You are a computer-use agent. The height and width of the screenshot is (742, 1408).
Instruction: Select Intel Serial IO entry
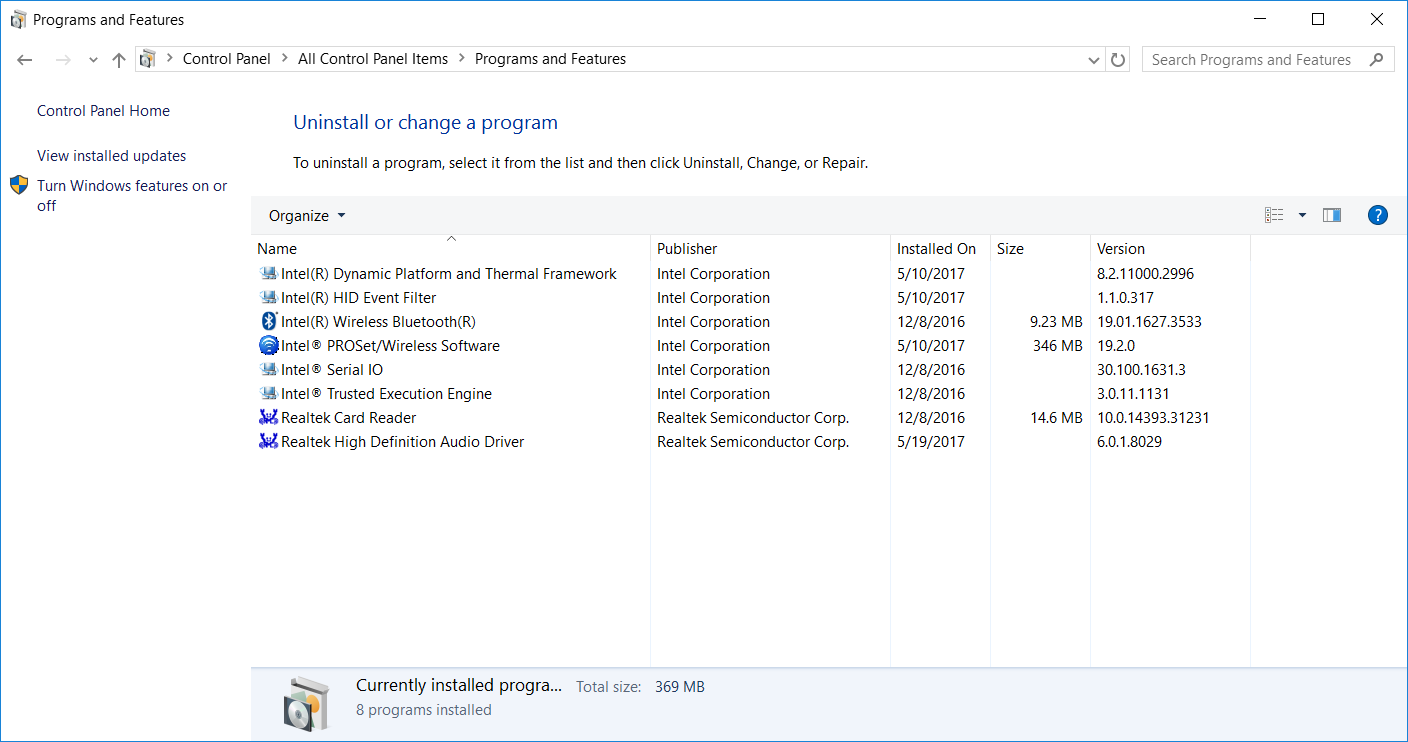[332, 370]
